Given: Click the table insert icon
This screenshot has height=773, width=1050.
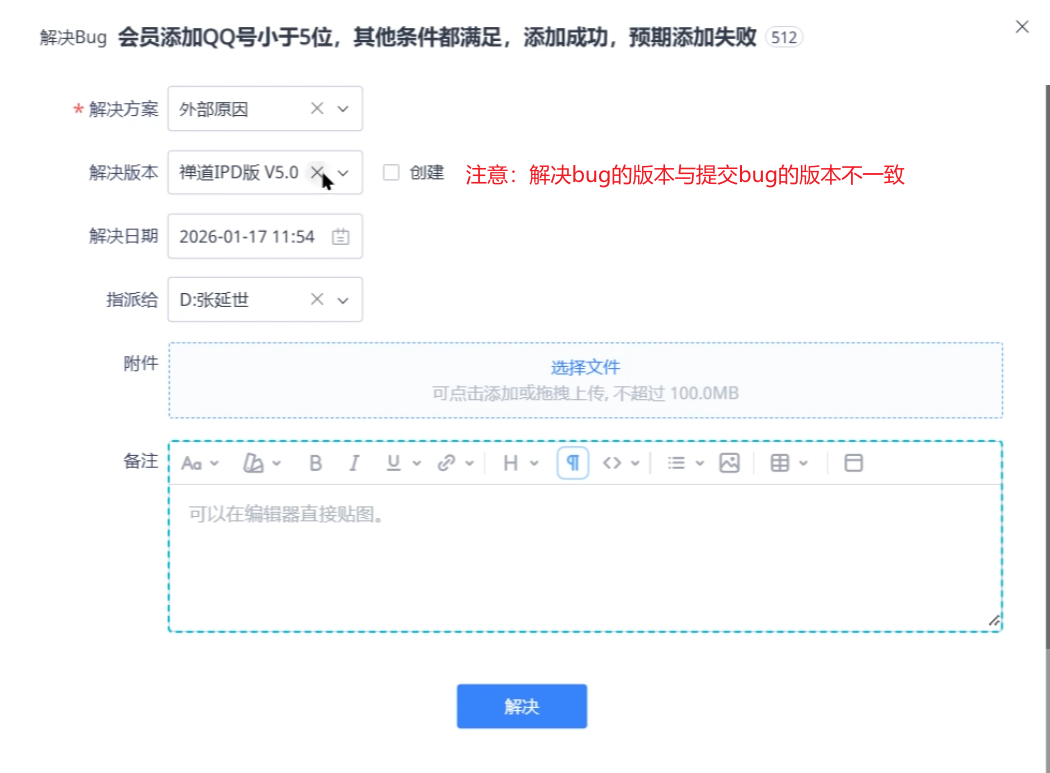Looking at the screenshot, I should pyautogui.click(x=780, y=463).
